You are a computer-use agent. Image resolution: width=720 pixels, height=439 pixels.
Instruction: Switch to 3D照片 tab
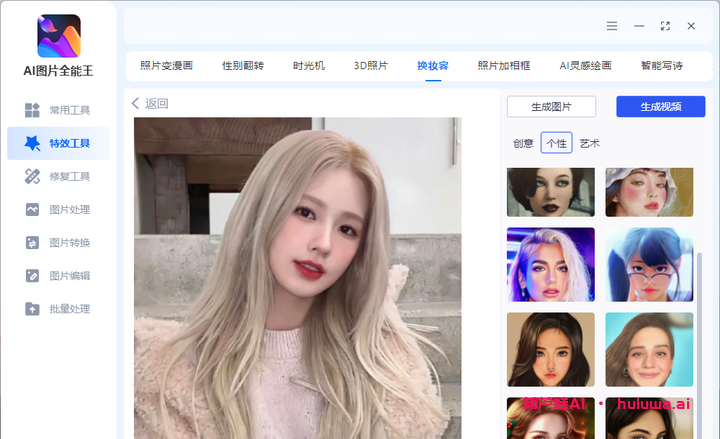(371, 66)
